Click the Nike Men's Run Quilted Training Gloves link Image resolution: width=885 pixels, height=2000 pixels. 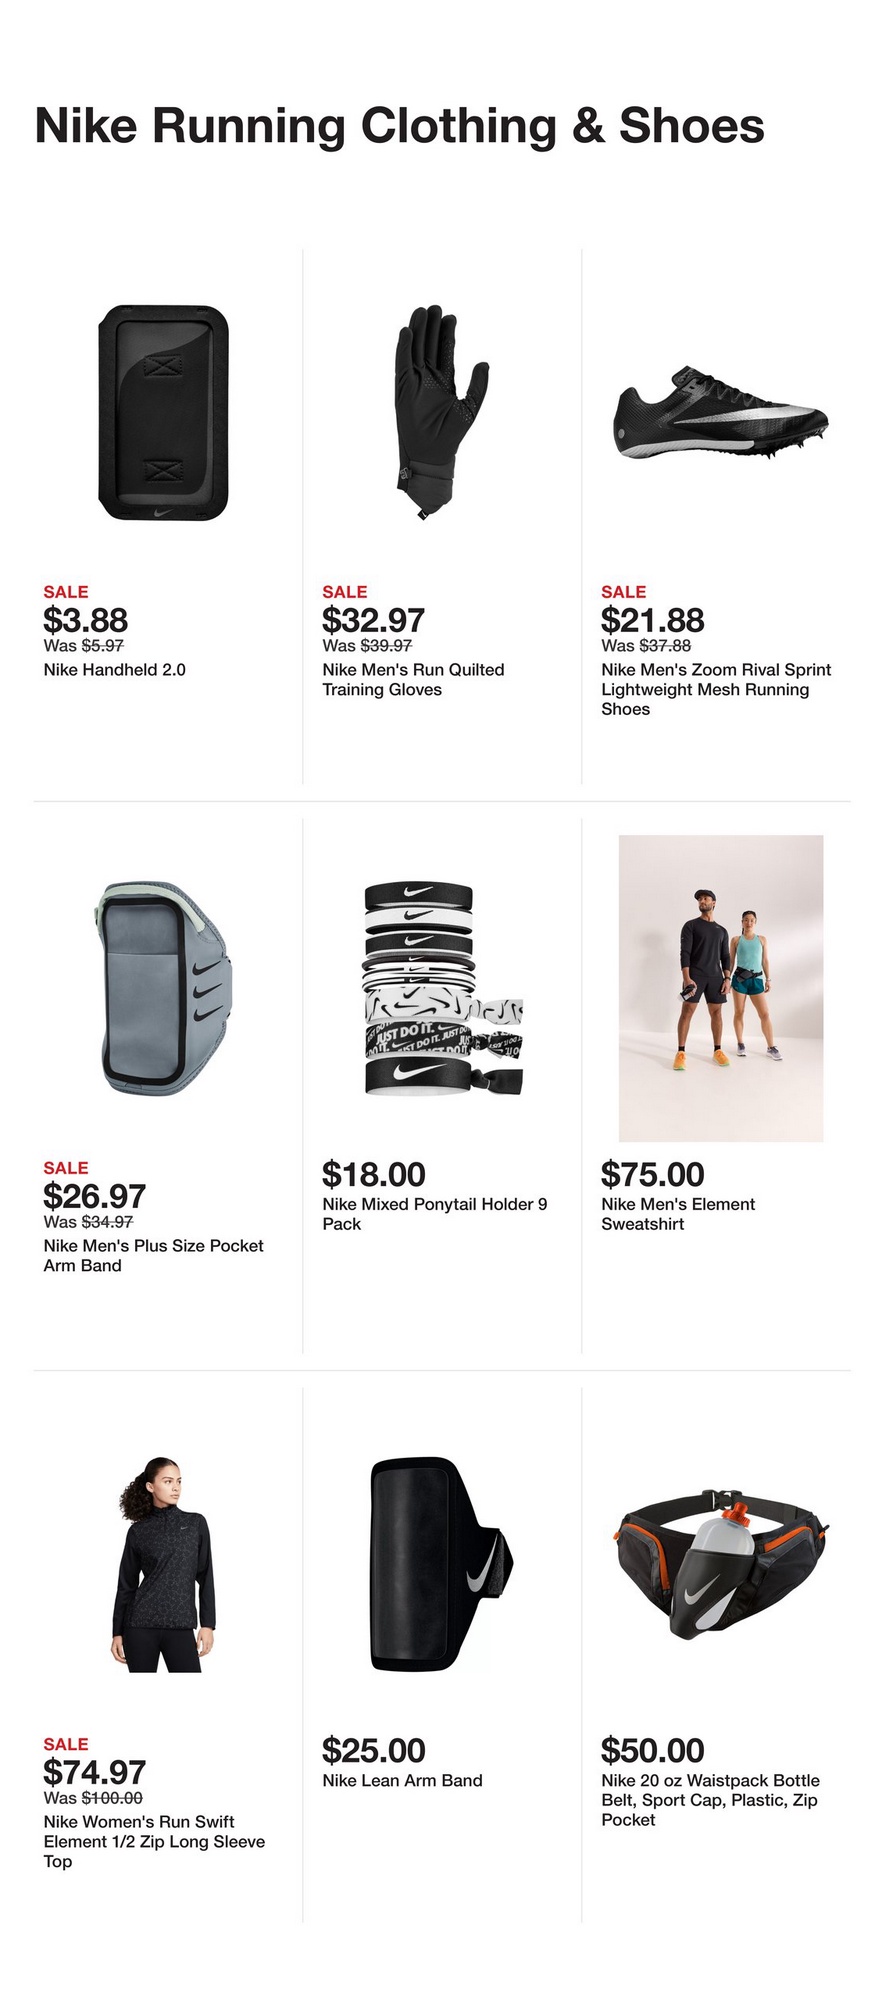[x=413, y=680]
